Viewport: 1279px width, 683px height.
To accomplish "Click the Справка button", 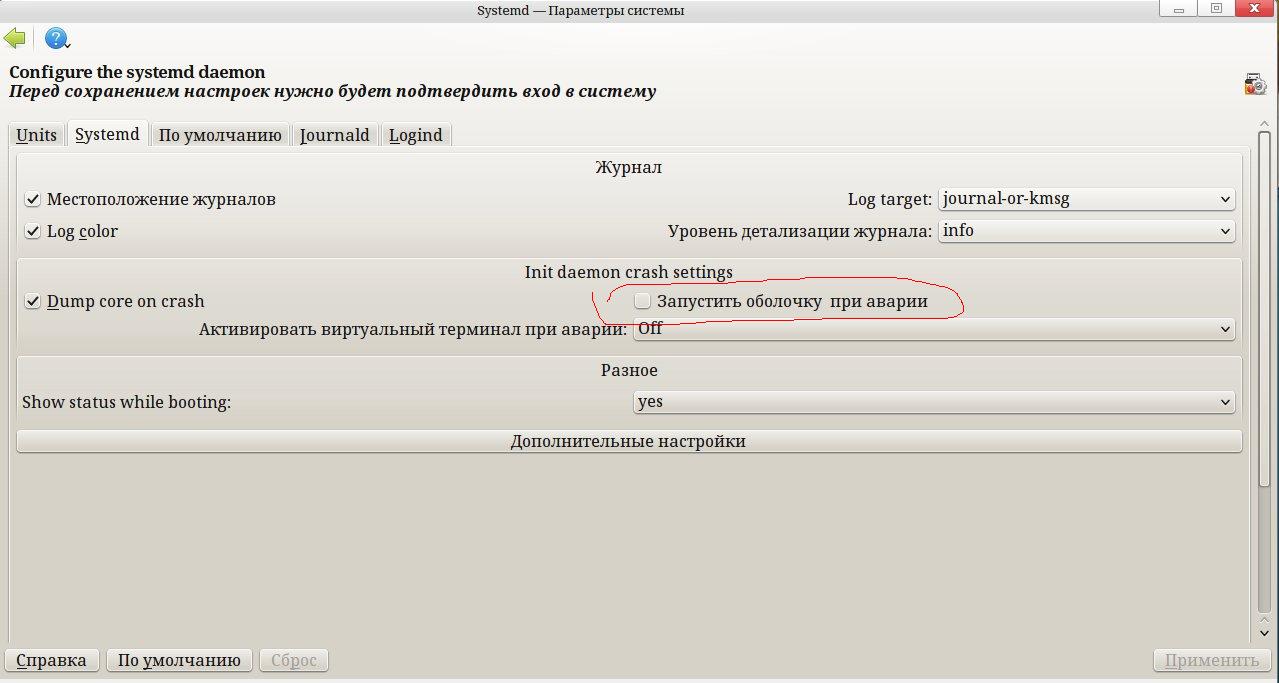I will [52, 660].
